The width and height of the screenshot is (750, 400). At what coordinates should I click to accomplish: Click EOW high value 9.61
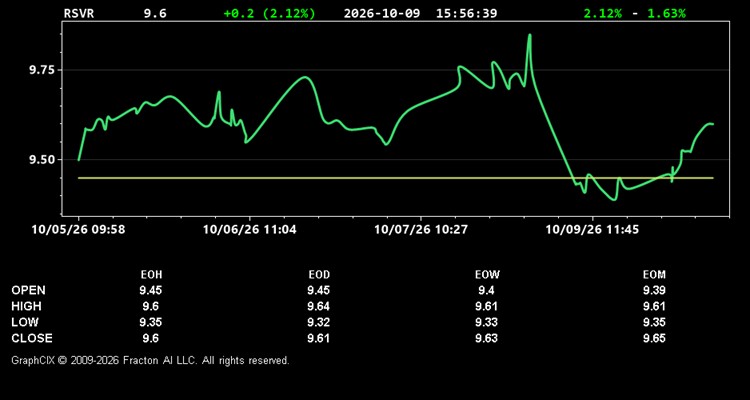(x=487, y=306)
